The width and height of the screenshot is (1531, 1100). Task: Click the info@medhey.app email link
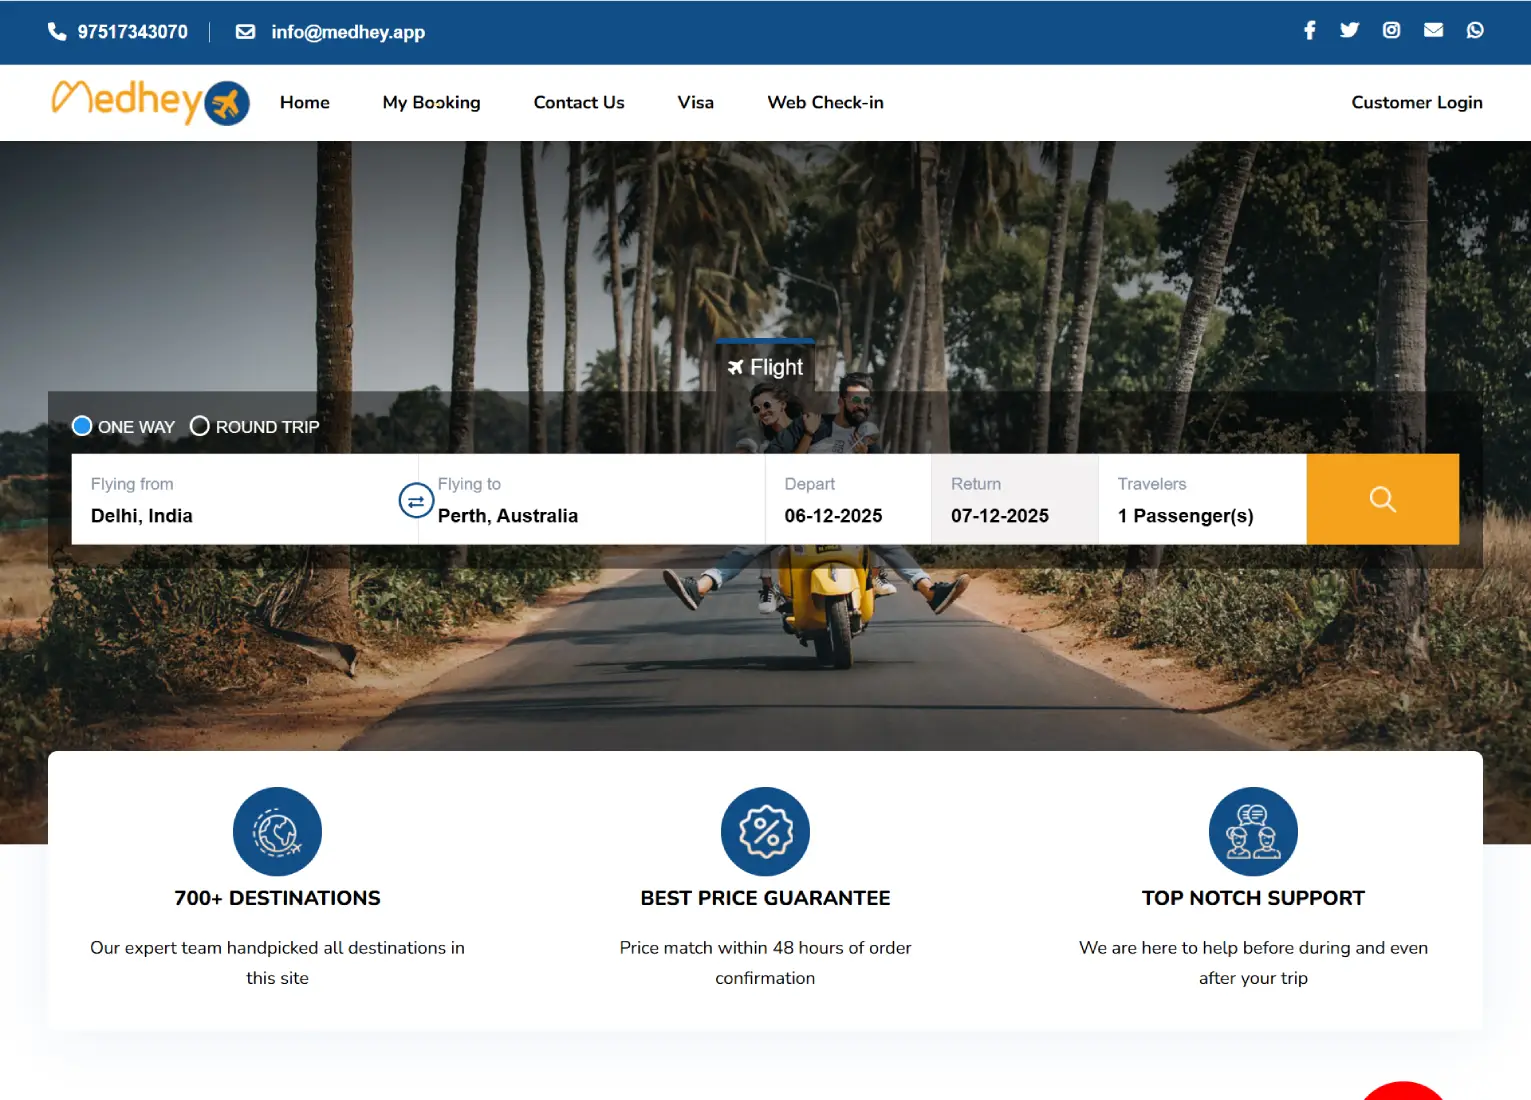[x=347, y=32]
